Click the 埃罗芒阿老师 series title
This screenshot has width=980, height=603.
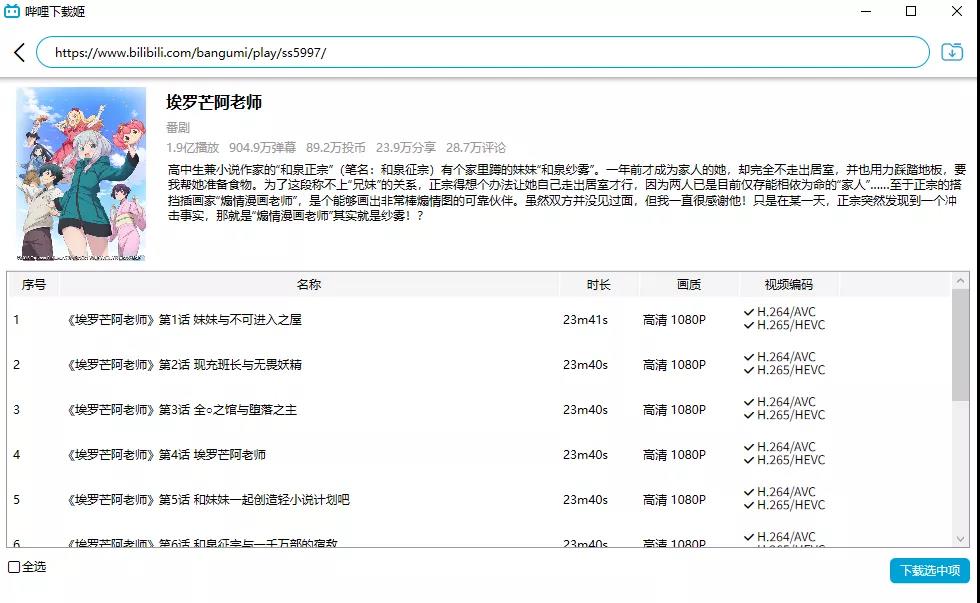click(x=214, y=102)
